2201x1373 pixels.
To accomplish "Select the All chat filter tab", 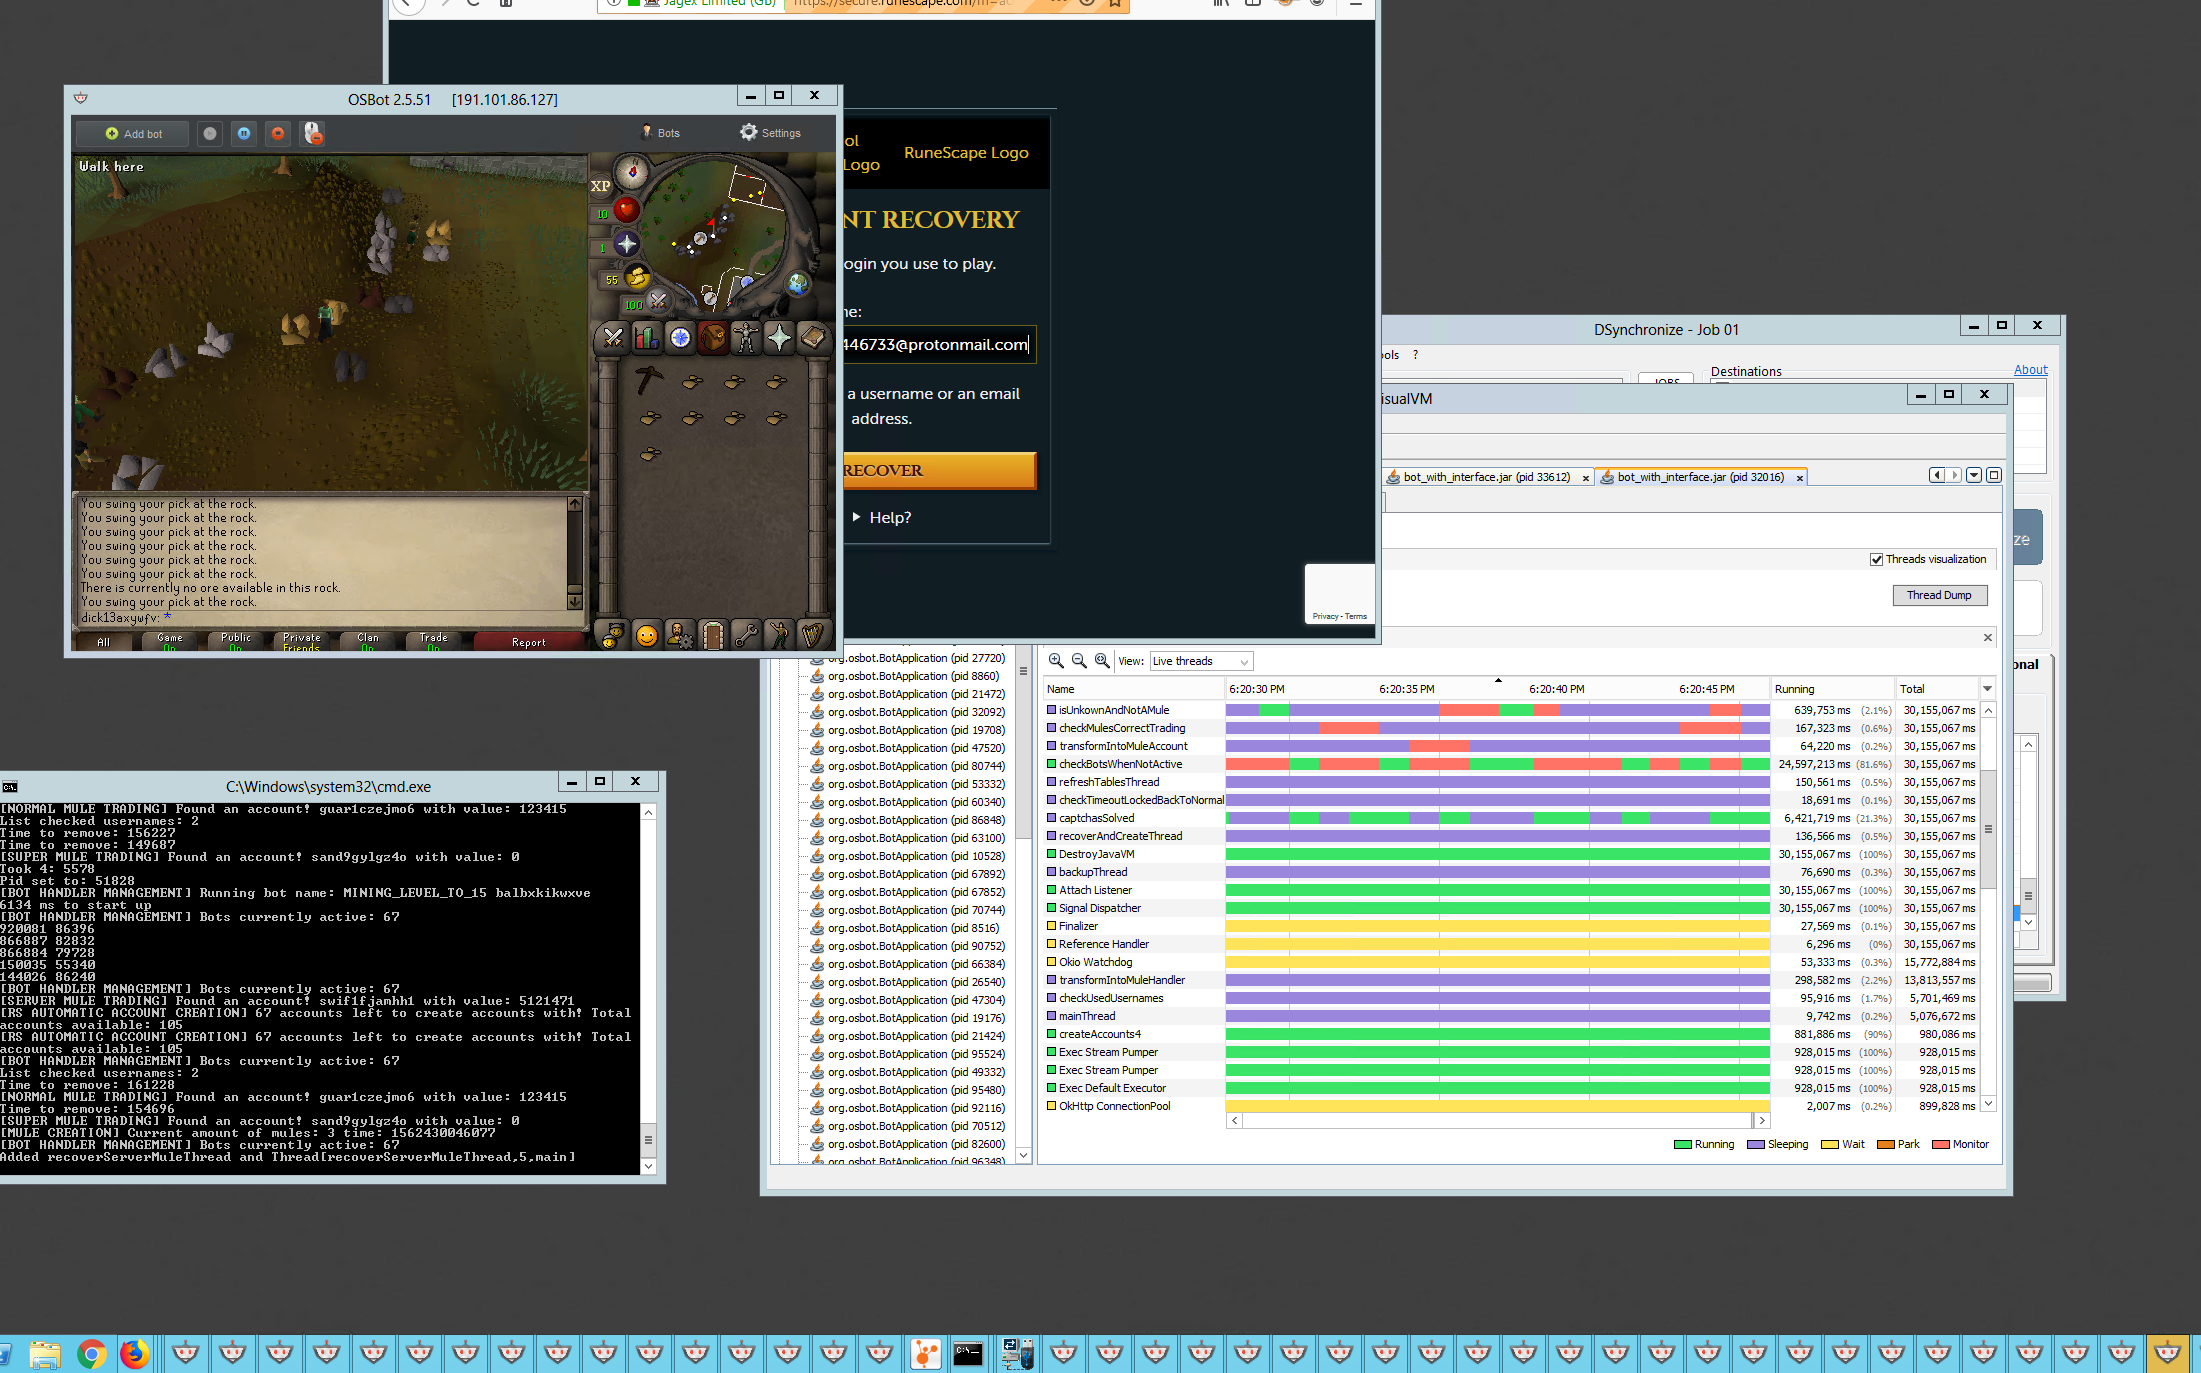I will coord(103,641).
